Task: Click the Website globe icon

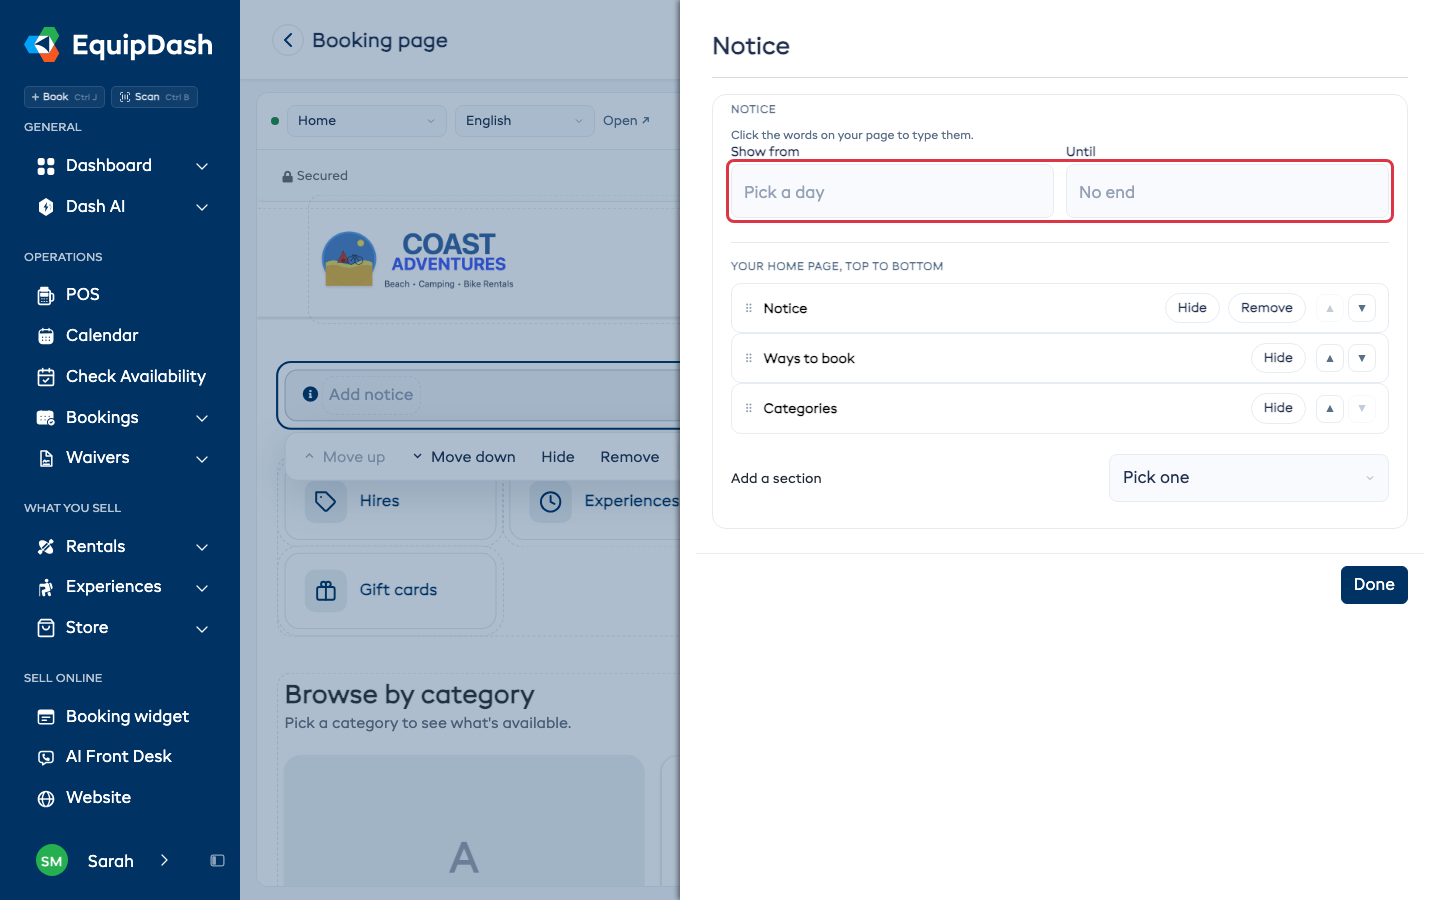Action: 46,798
